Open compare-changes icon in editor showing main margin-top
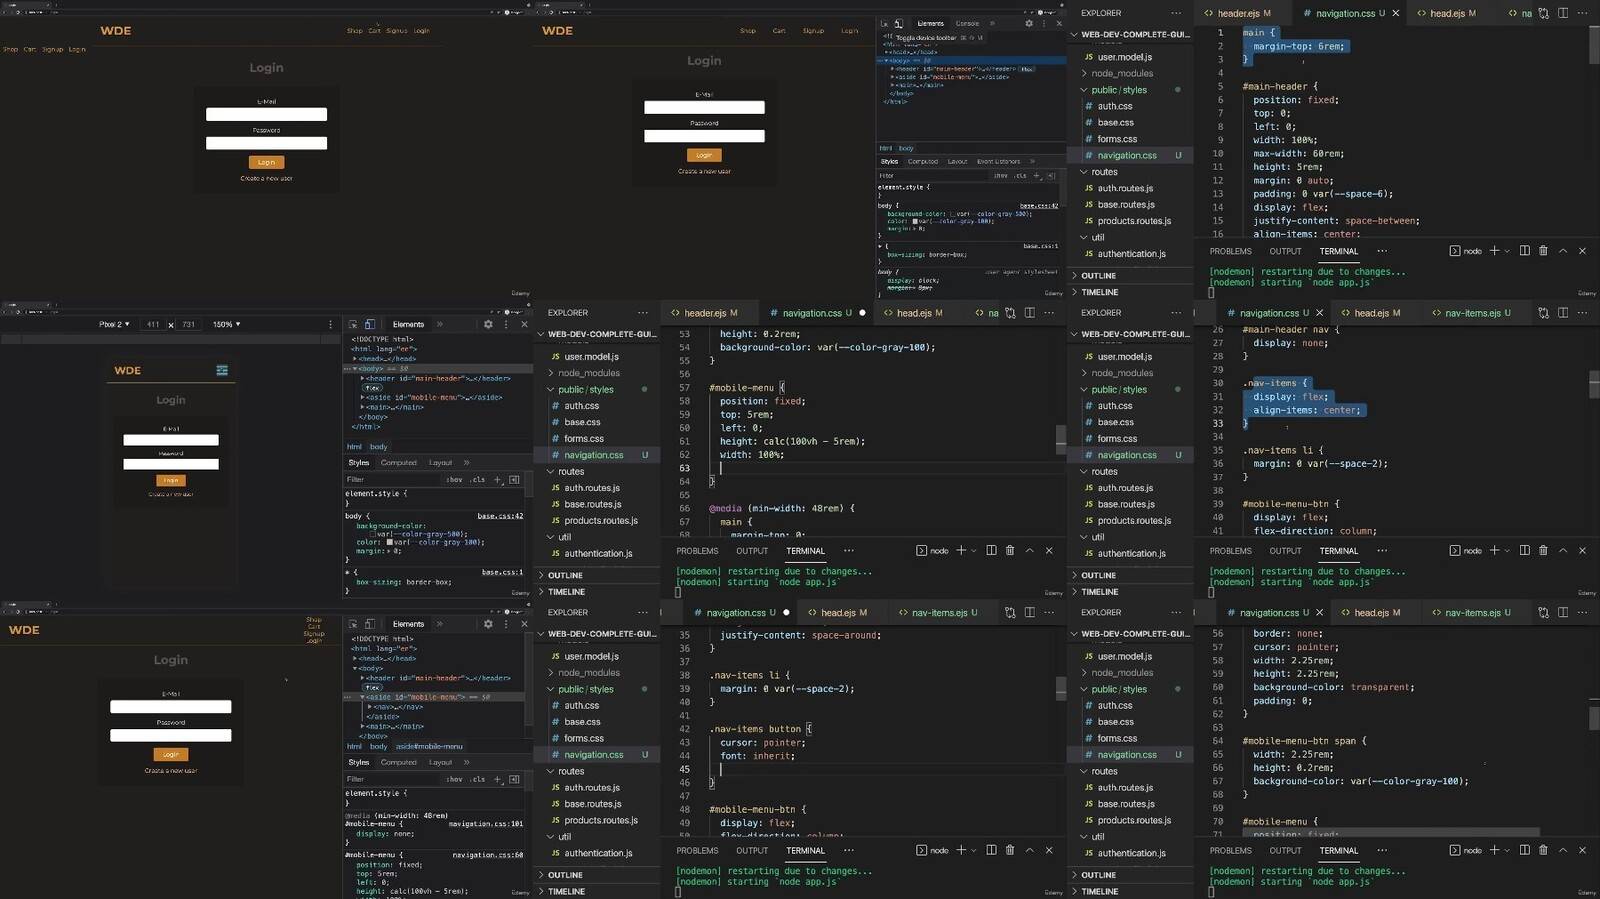This screenshot has width=1600, height=899. coord(1544,14)
